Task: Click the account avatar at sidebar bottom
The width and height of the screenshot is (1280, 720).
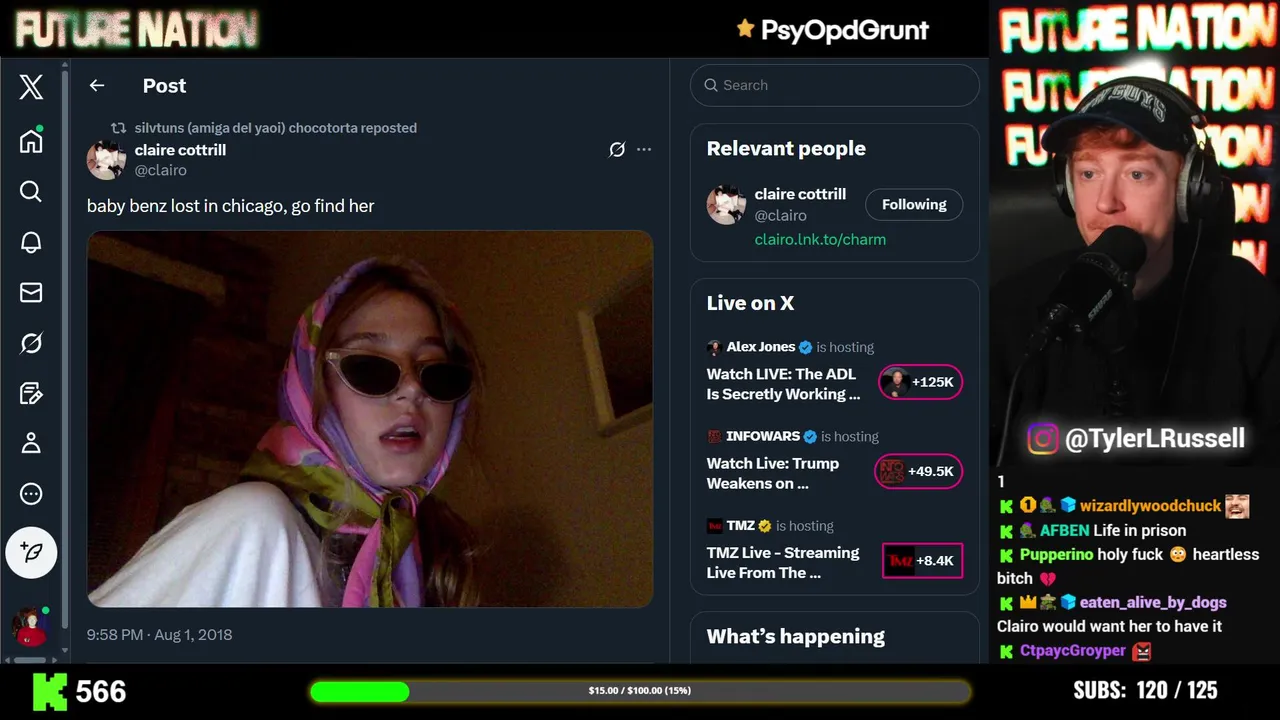Action: (x=31, y=627)
